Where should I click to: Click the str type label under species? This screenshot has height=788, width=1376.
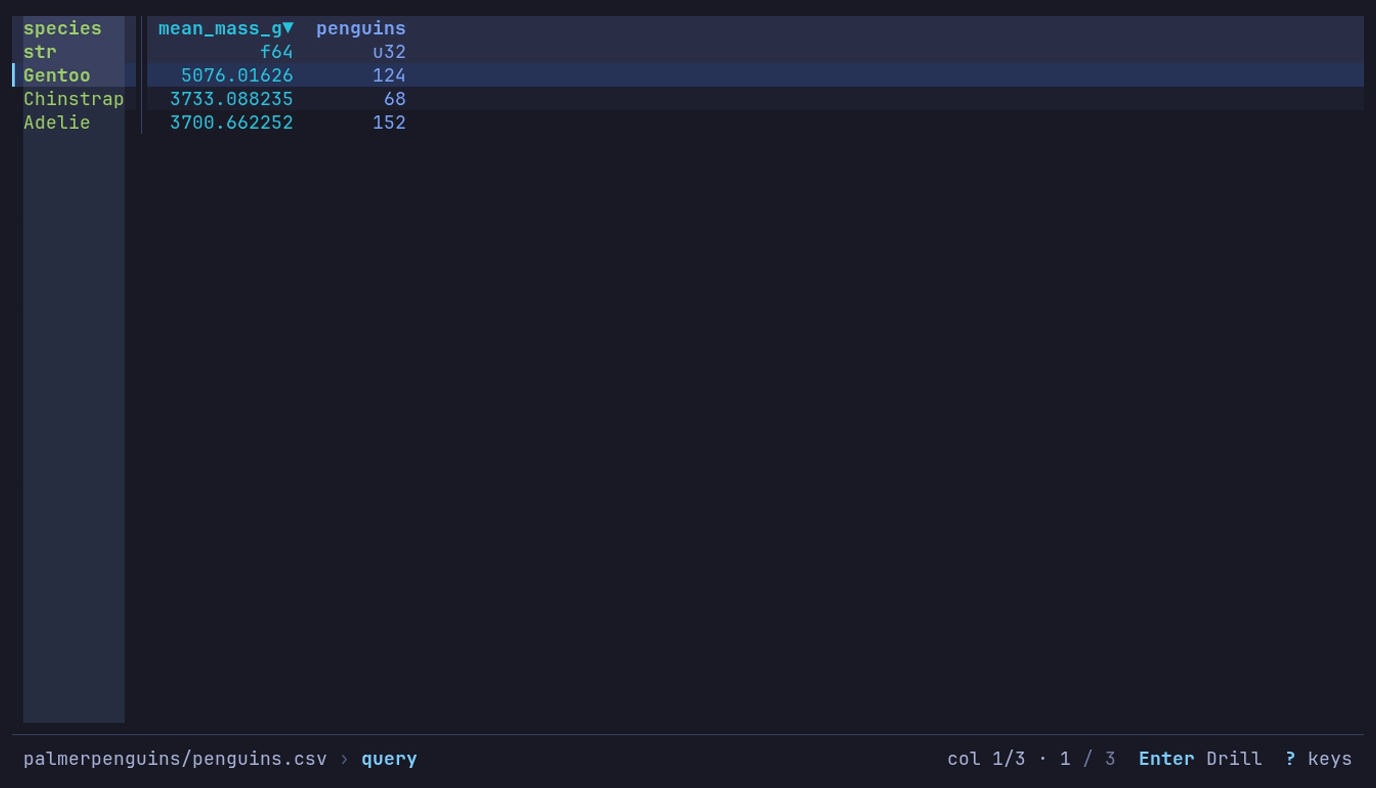(x=40, y=52)
